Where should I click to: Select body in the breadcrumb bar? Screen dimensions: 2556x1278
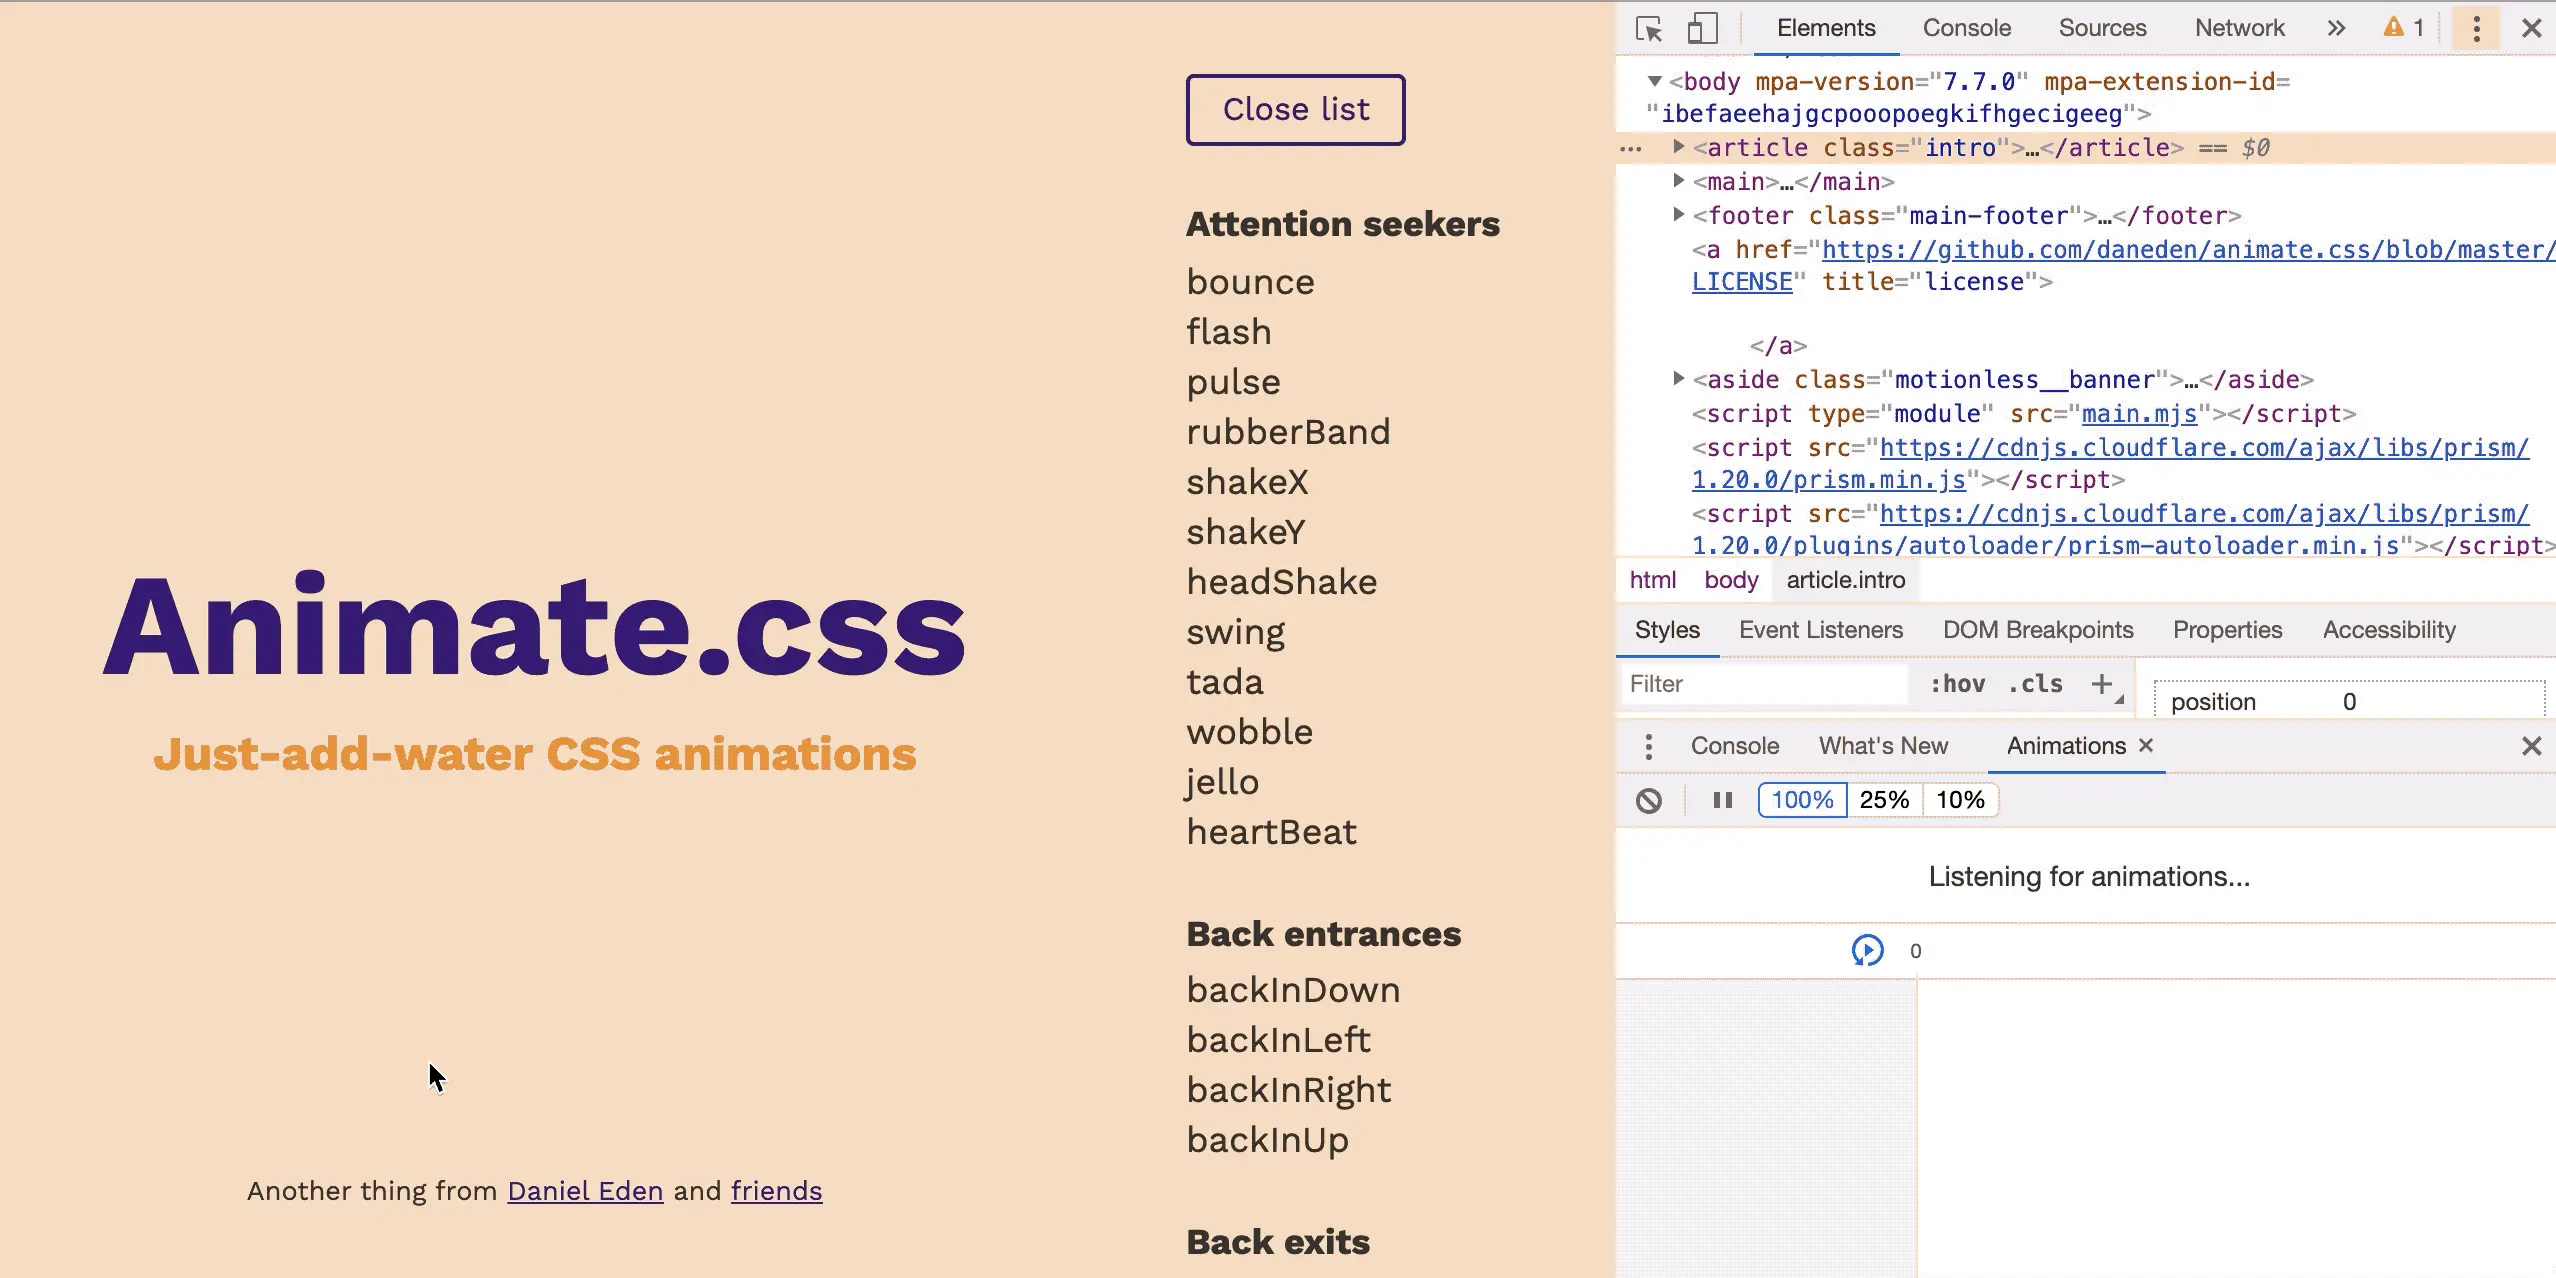pos(1731,580)
